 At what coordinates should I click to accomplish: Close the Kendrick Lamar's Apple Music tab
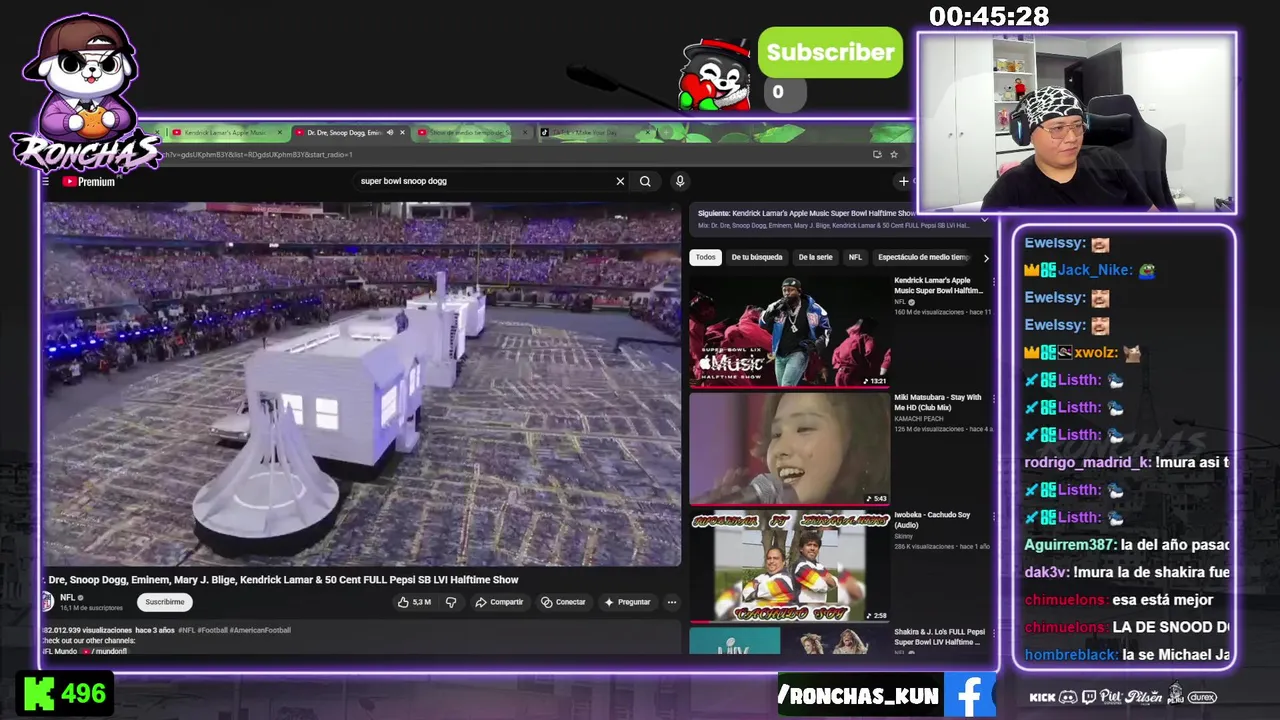tap(281, 132)
